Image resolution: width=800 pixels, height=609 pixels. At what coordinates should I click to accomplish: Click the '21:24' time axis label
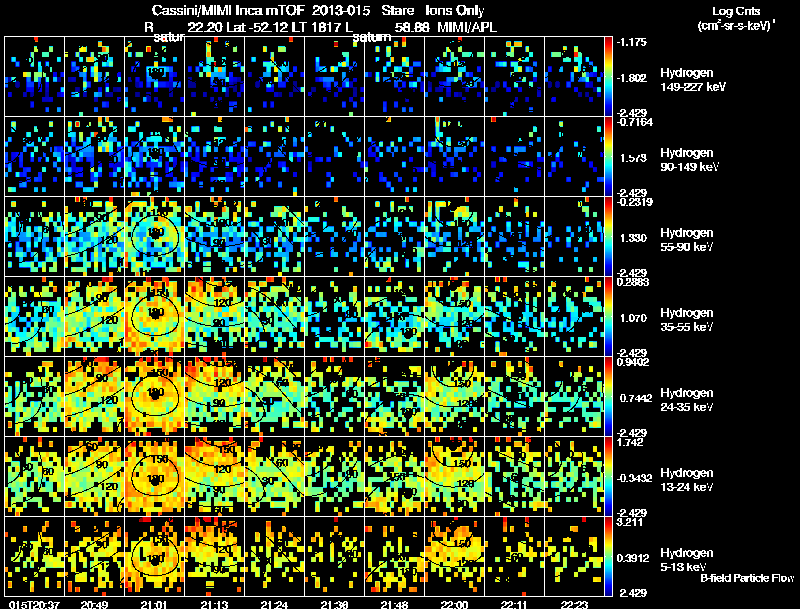click(x=274, y=604)
